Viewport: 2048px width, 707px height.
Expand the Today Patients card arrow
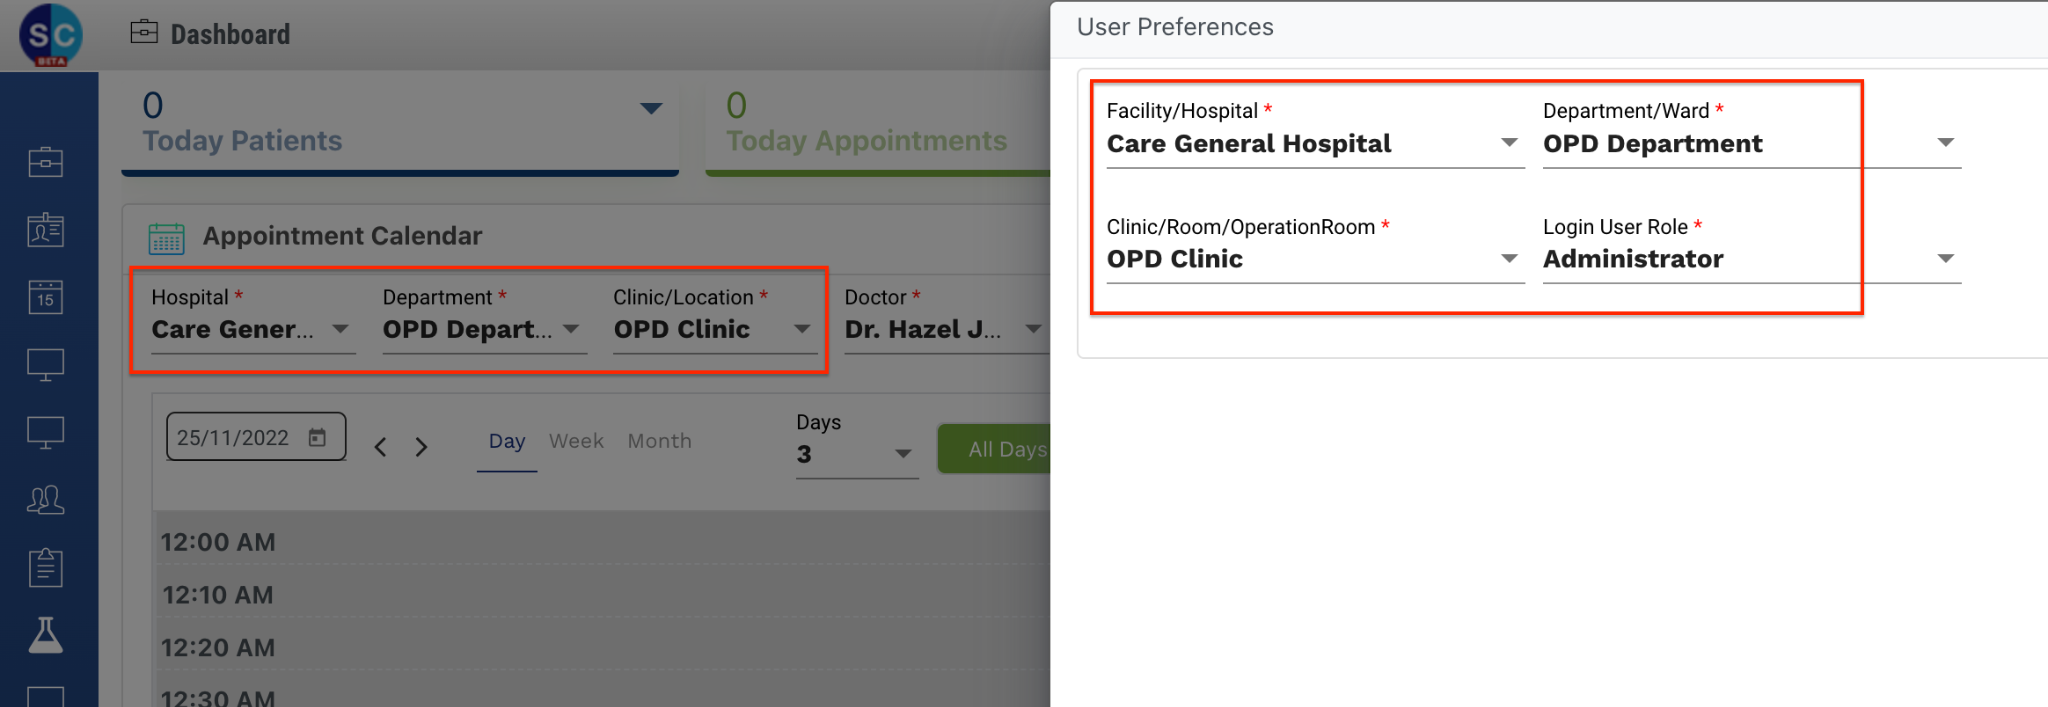point(651,108)
